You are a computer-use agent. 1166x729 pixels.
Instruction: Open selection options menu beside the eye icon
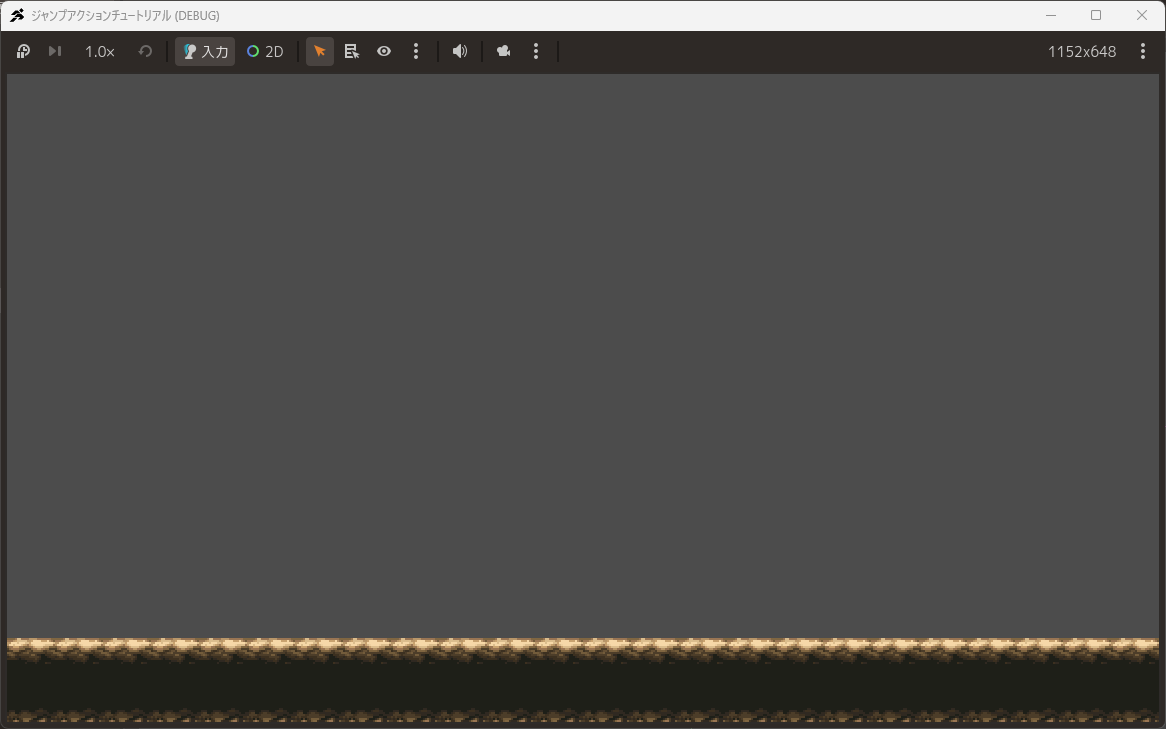[416, 51]
